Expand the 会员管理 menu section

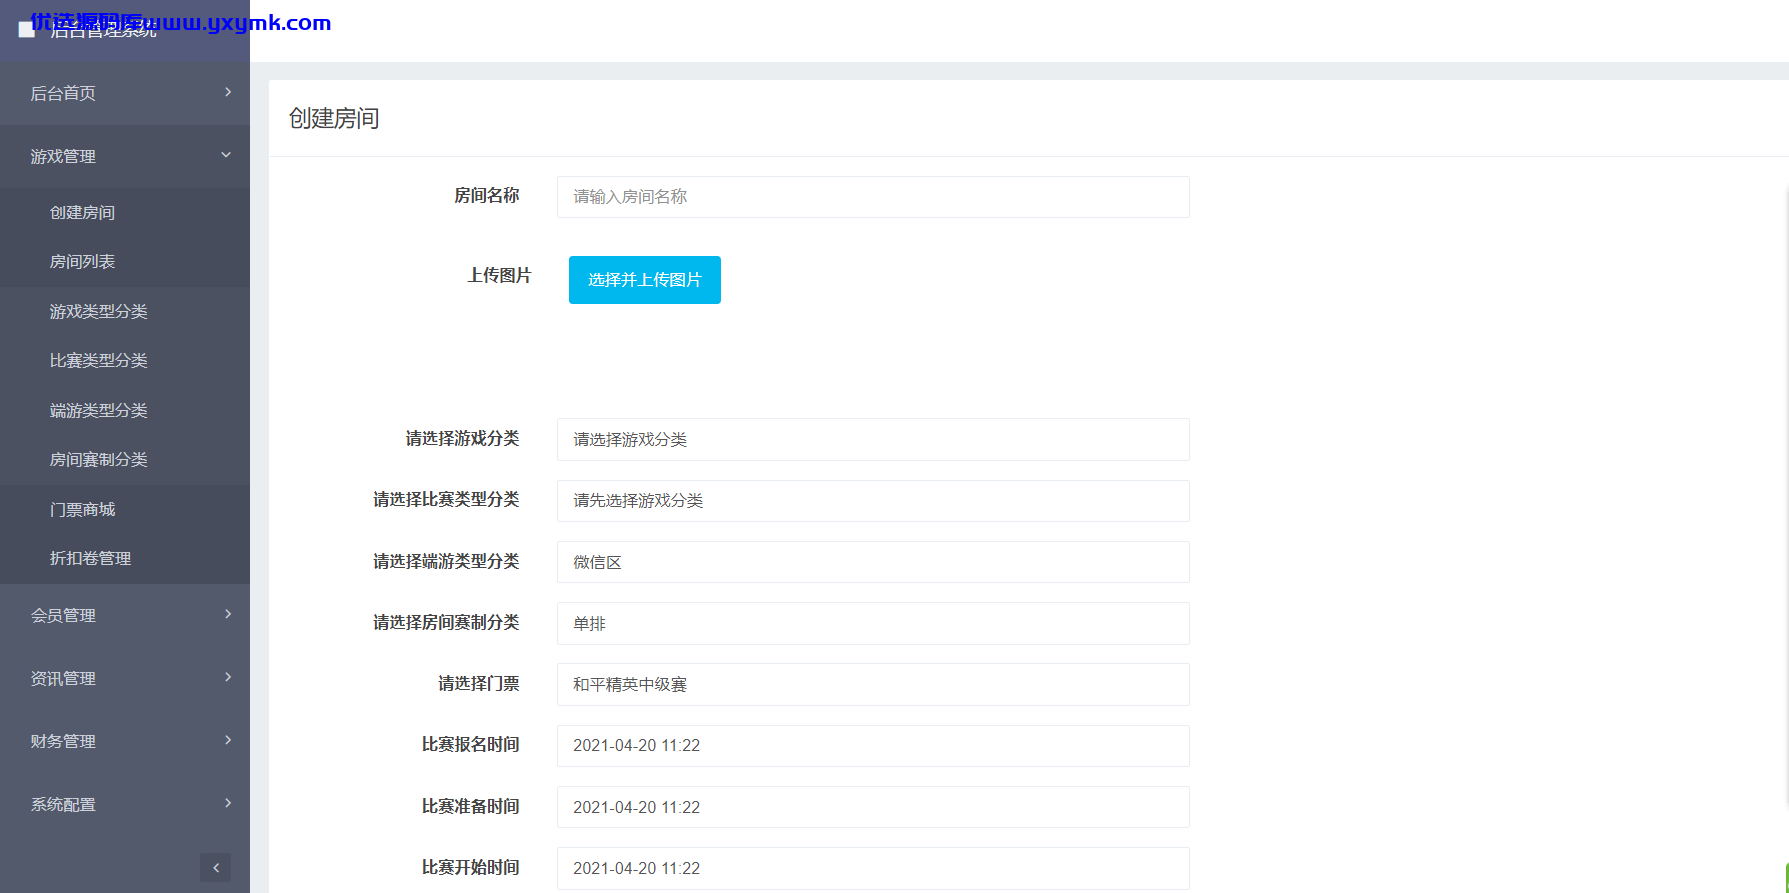click(x=125, y=615)
